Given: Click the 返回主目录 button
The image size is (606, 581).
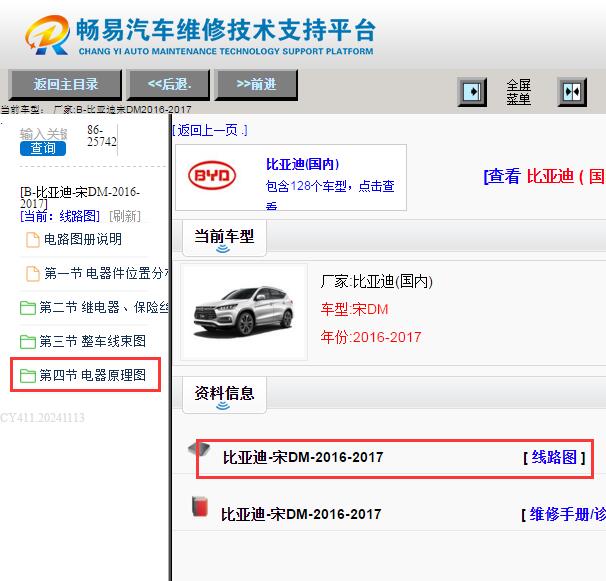Looking at the screenshot, I should [65, 84].
